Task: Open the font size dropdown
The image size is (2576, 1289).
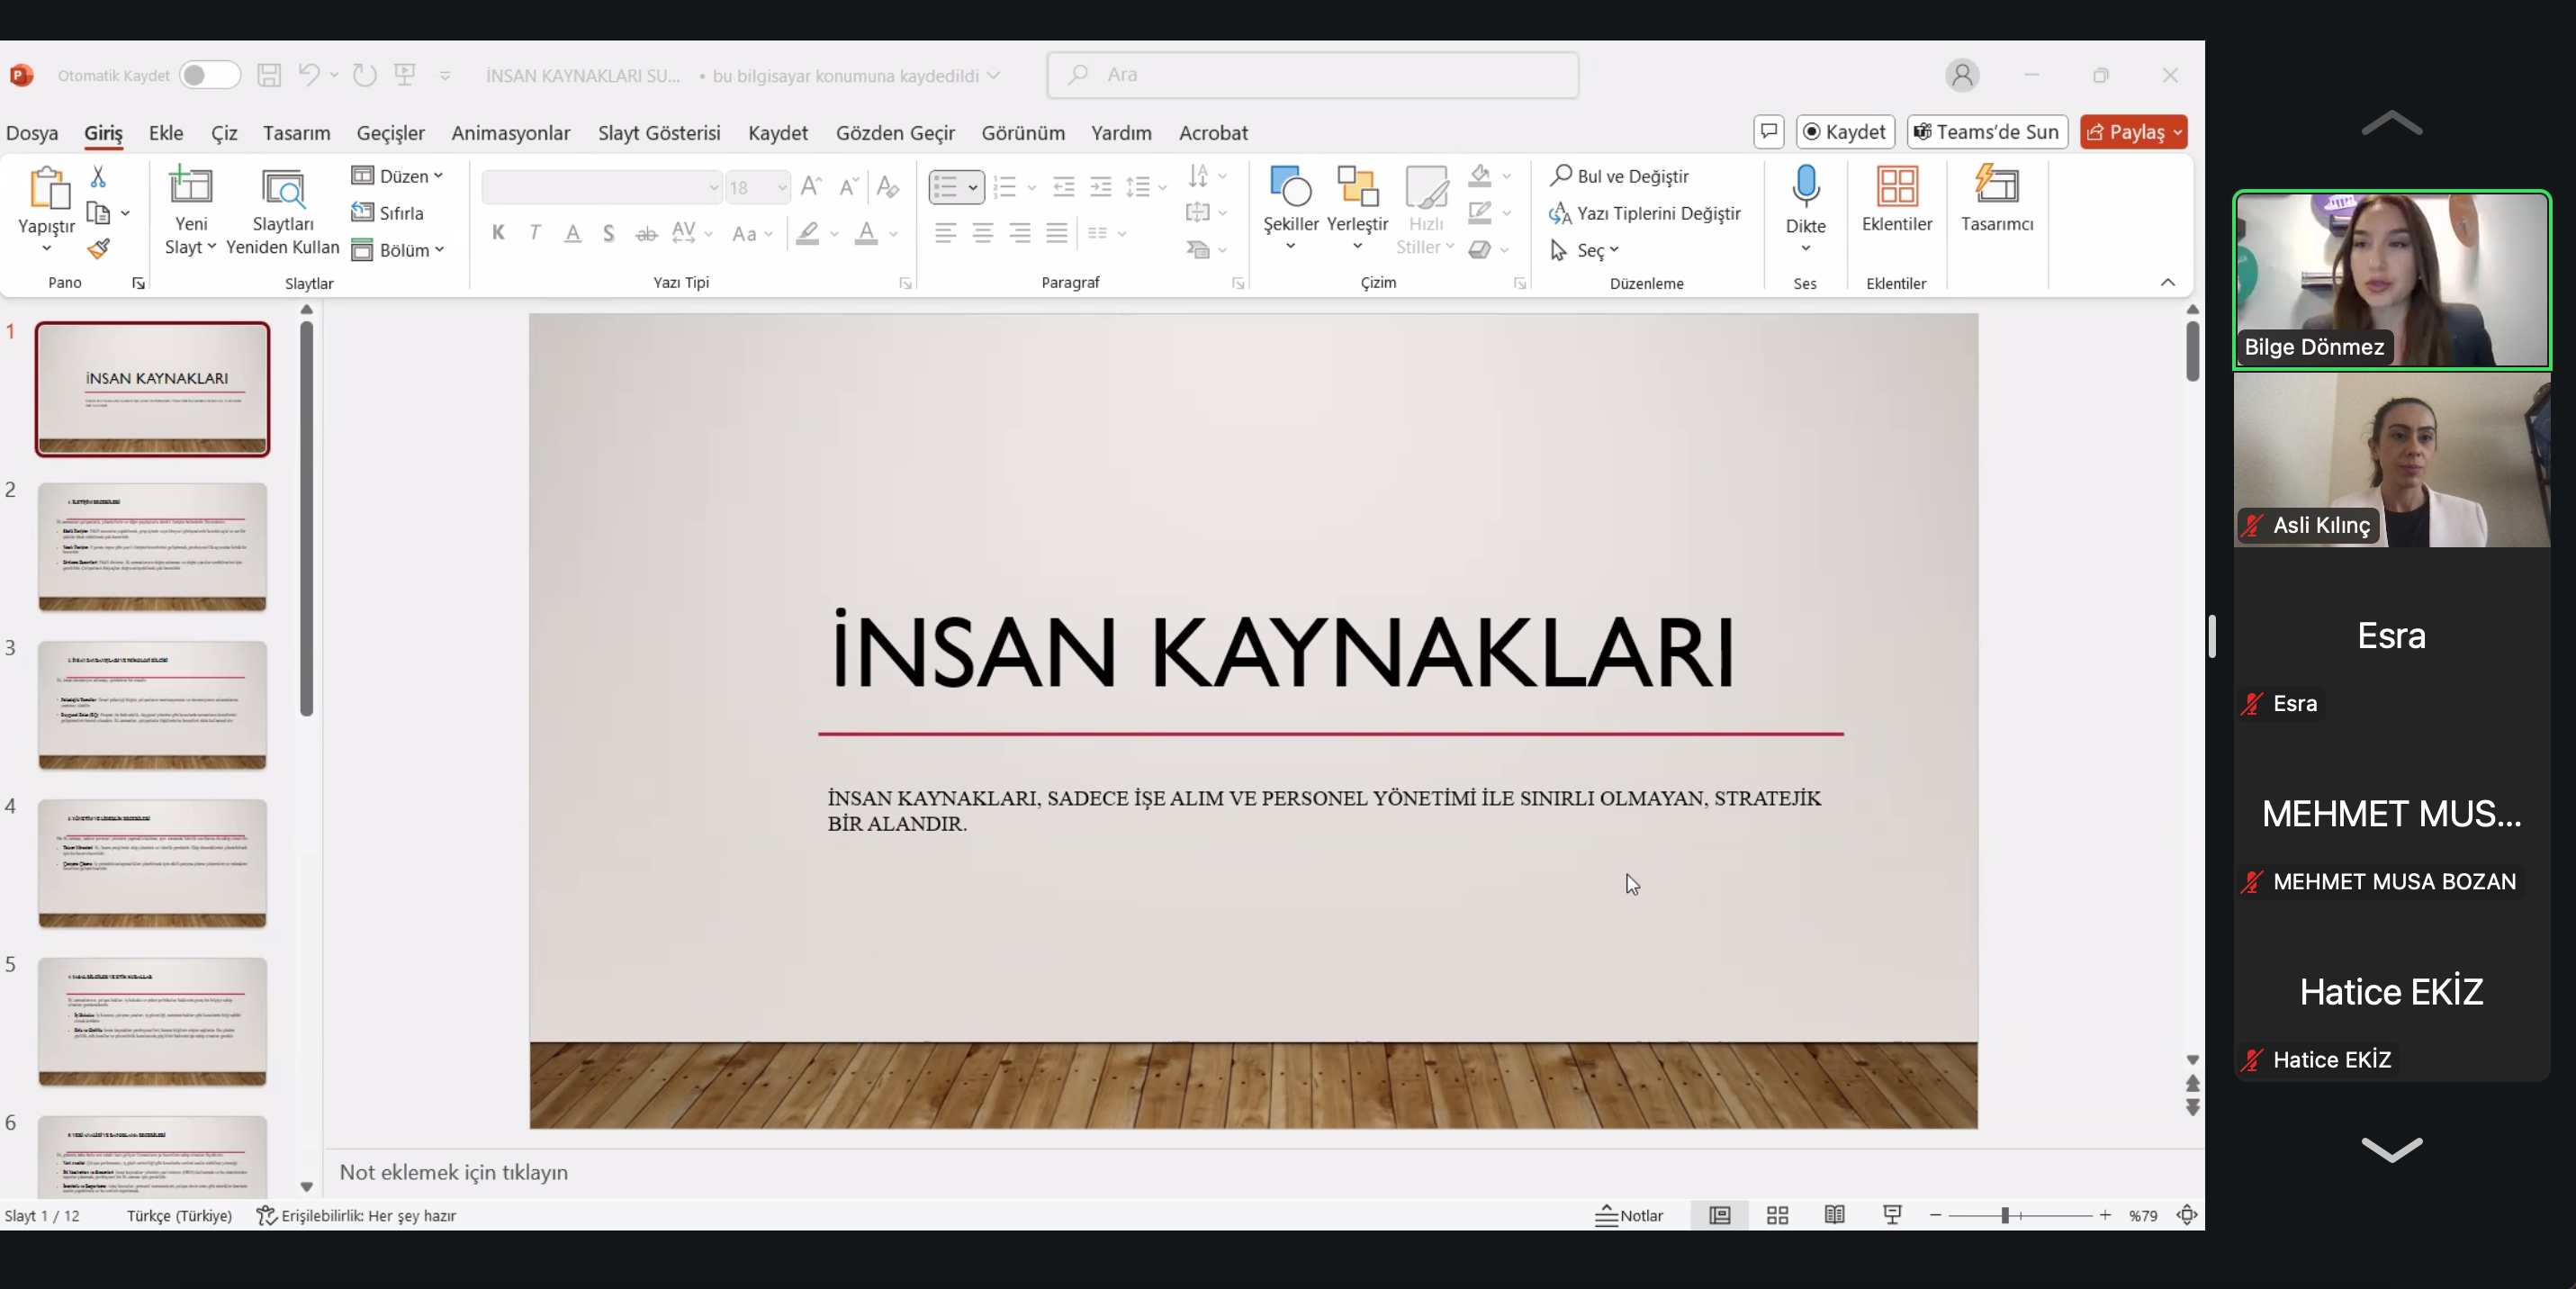Action: [x=781, y=187]
